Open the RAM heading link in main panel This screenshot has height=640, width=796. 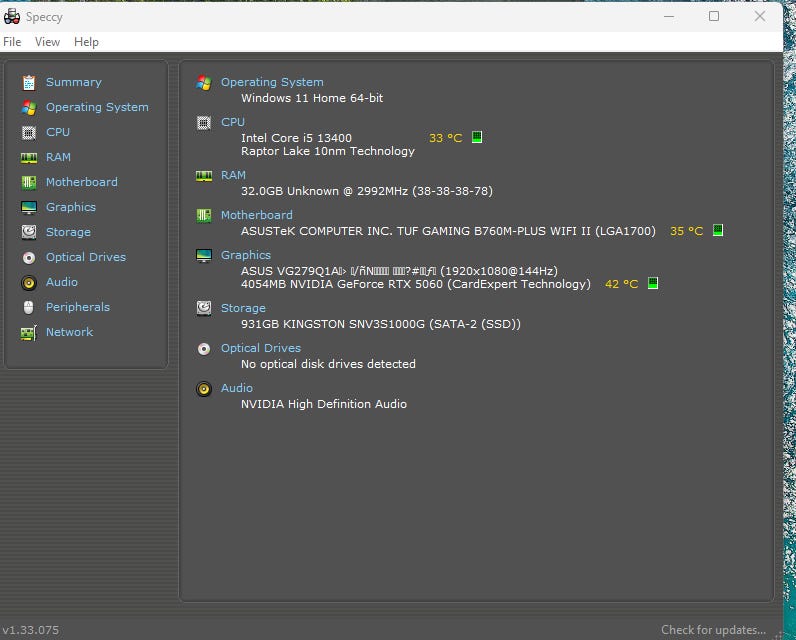coord(234,175)
